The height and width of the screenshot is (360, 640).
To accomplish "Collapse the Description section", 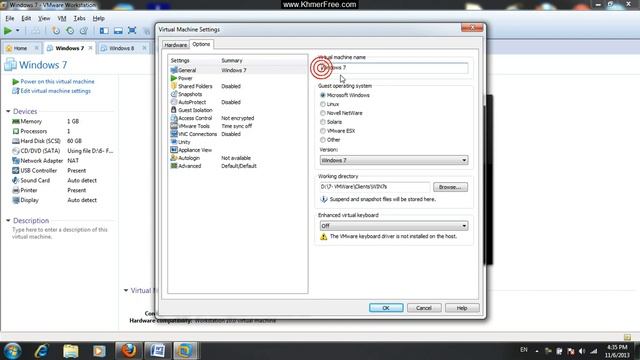I will (8, 220).
